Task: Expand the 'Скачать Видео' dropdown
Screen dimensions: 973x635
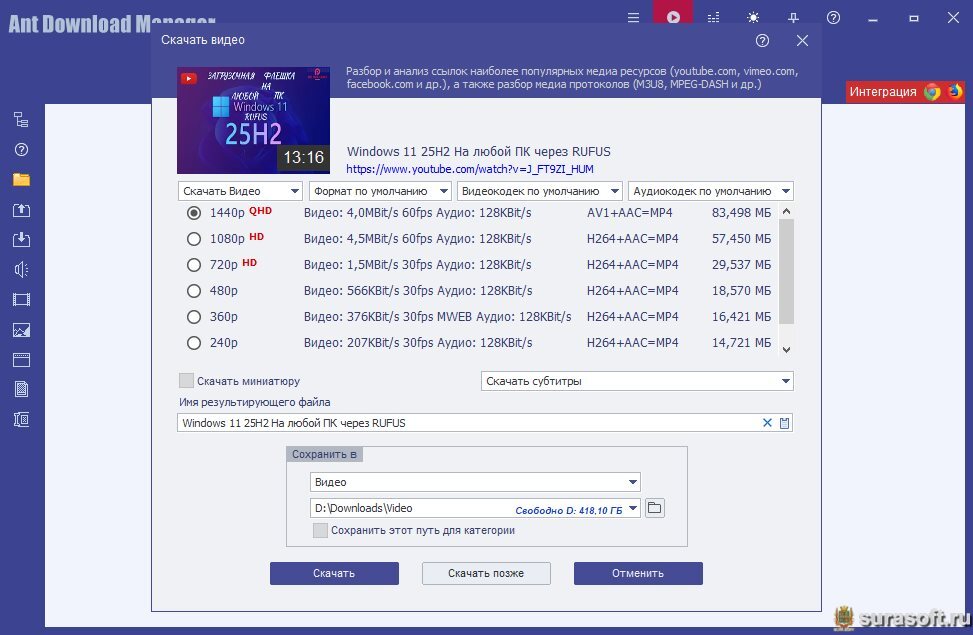Action: coord(240,191)
